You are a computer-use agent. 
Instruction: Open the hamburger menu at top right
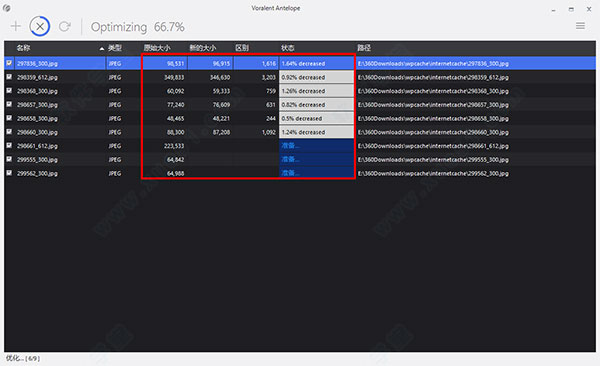click(x=580, y=26)
